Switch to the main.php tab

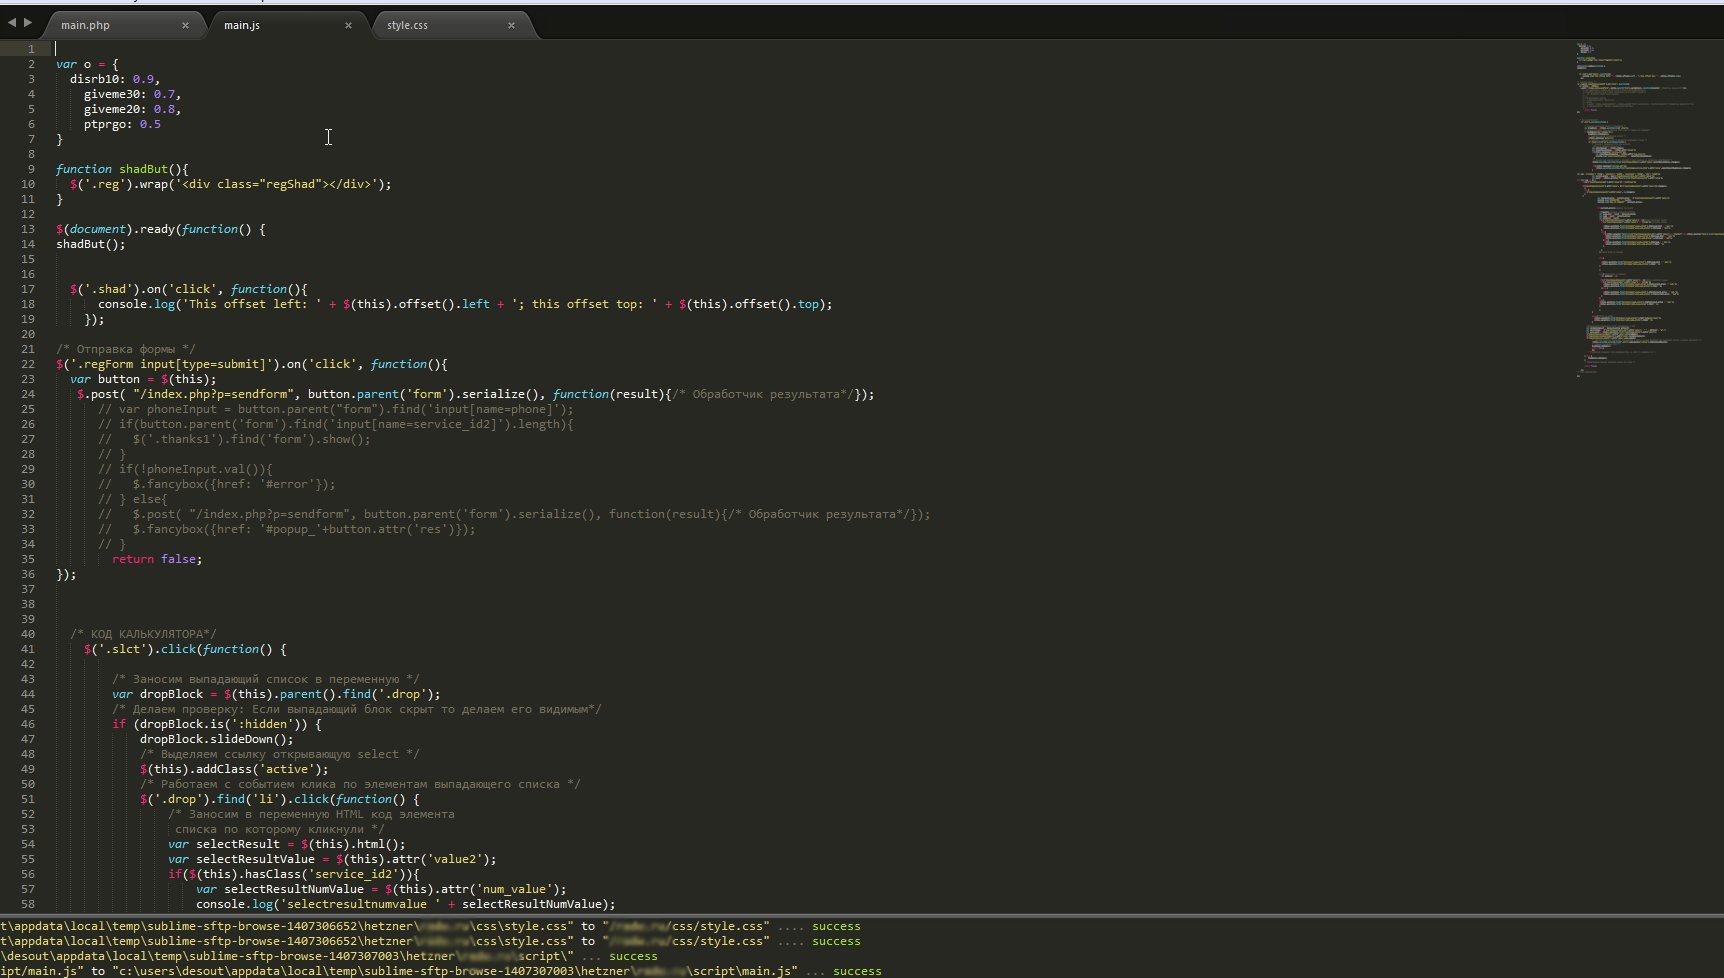pos(86,25)
